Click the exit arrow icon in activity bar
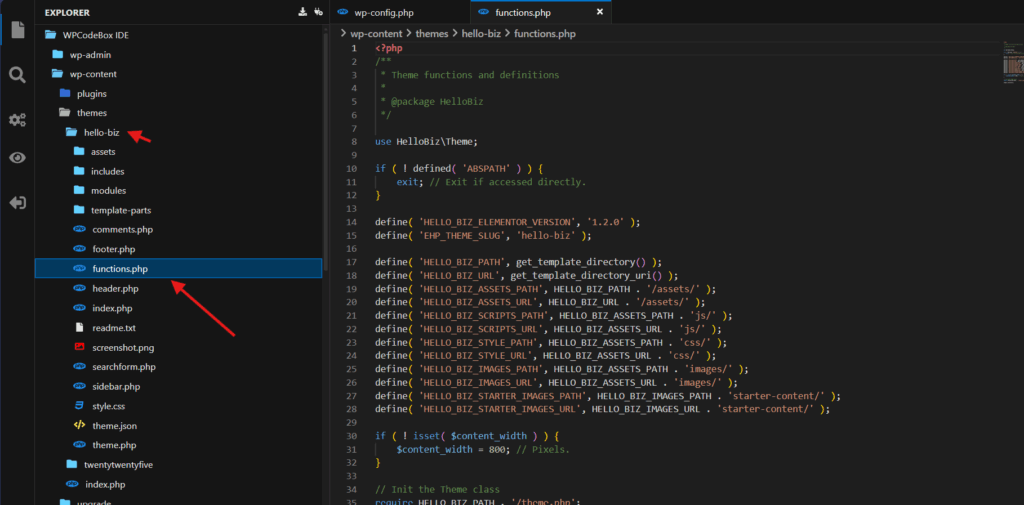This screenshot has height=505, width=1024. pos(18,203)
